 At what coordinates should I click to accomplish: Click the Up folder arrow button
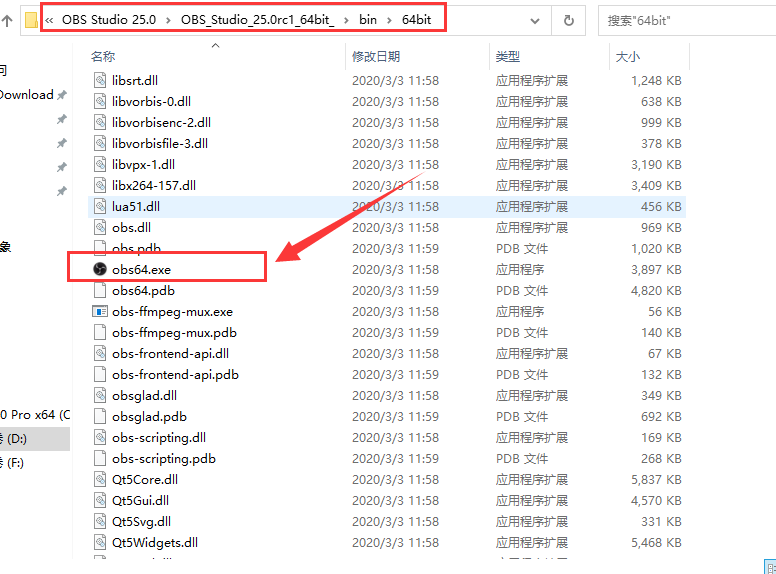7,20
